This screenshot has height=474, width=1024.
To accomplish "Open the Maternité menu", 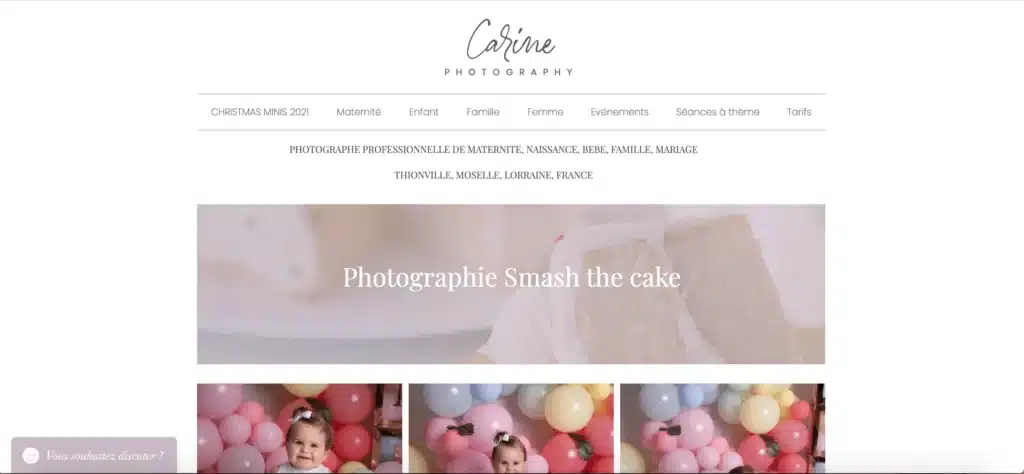I will [x=359, y=112].
